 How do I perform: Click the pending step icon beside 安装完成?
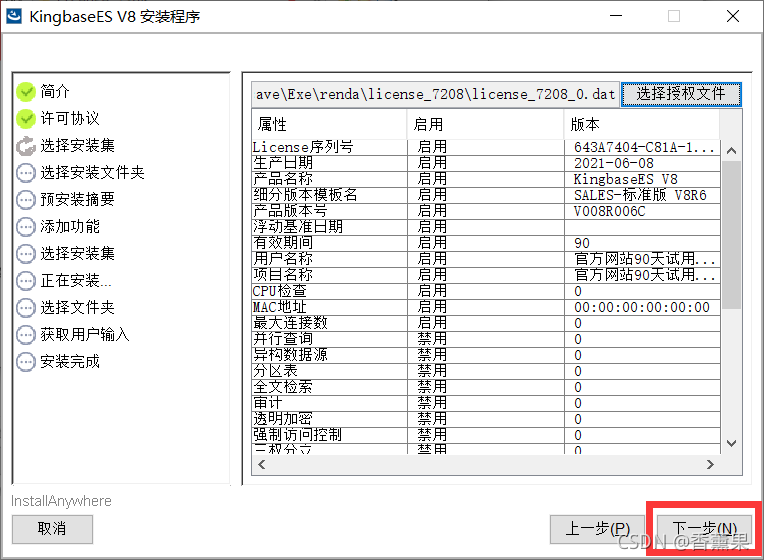pos(26,362)
